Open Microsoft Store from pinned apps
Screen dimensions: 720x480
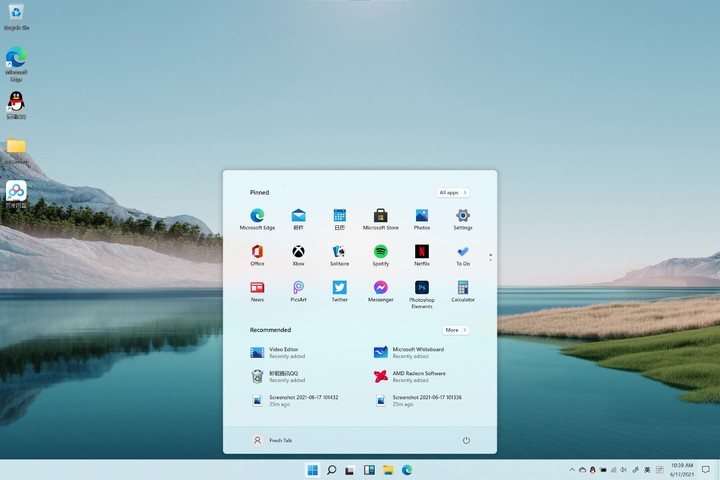click(x=381, y=216)
